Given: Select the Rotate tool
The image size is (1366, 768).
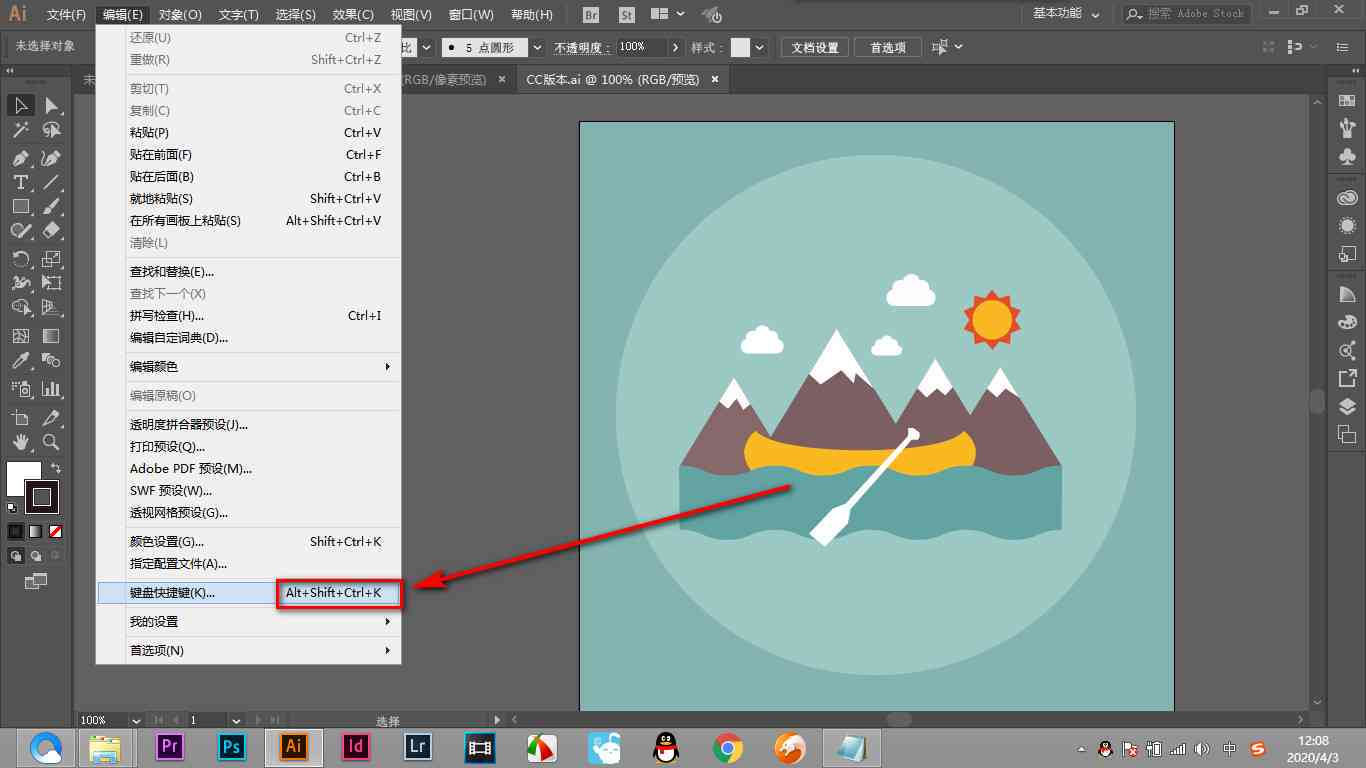Looking at the screenshot, I should pos(20,259).
